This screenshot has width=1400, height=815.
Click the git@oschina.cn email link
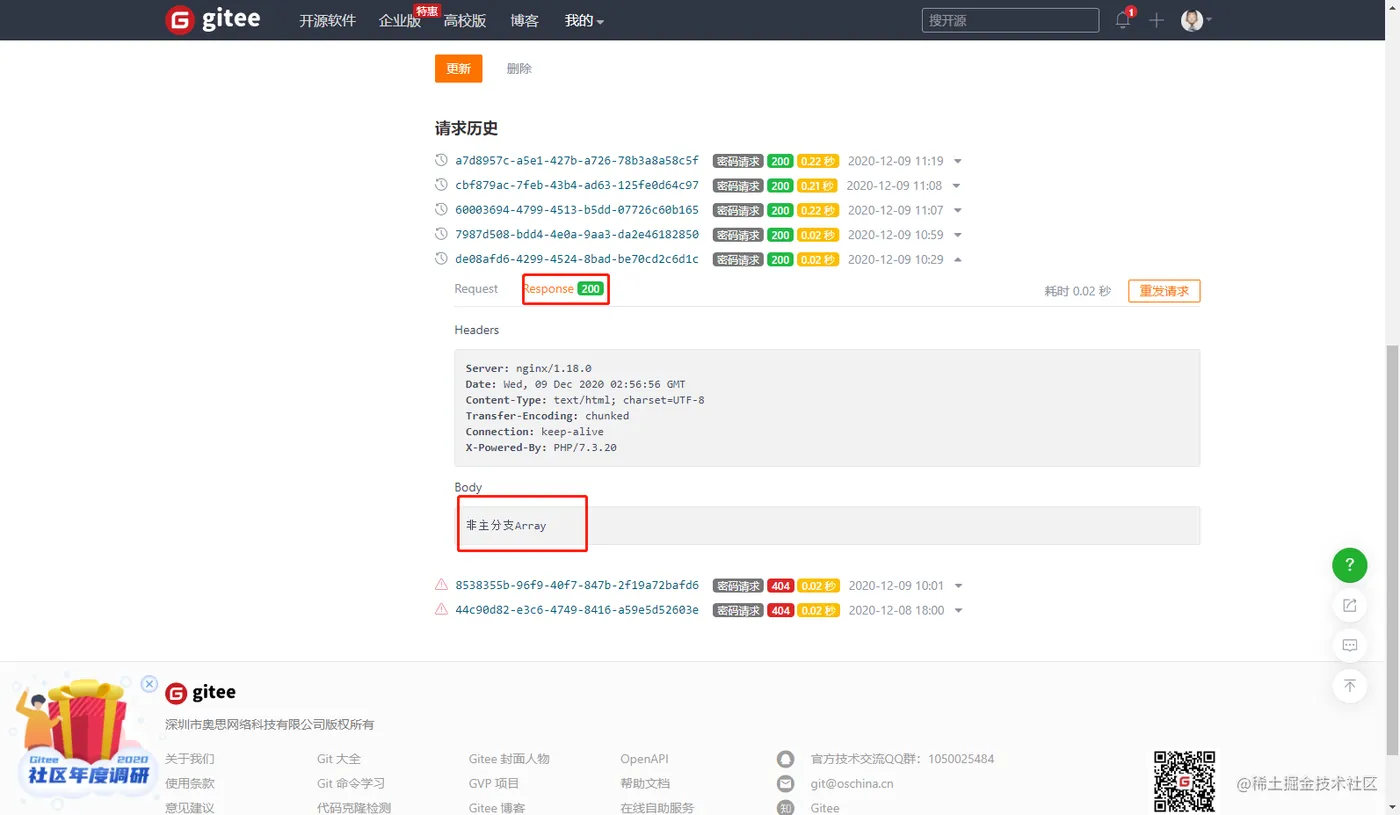pos(852,784)
